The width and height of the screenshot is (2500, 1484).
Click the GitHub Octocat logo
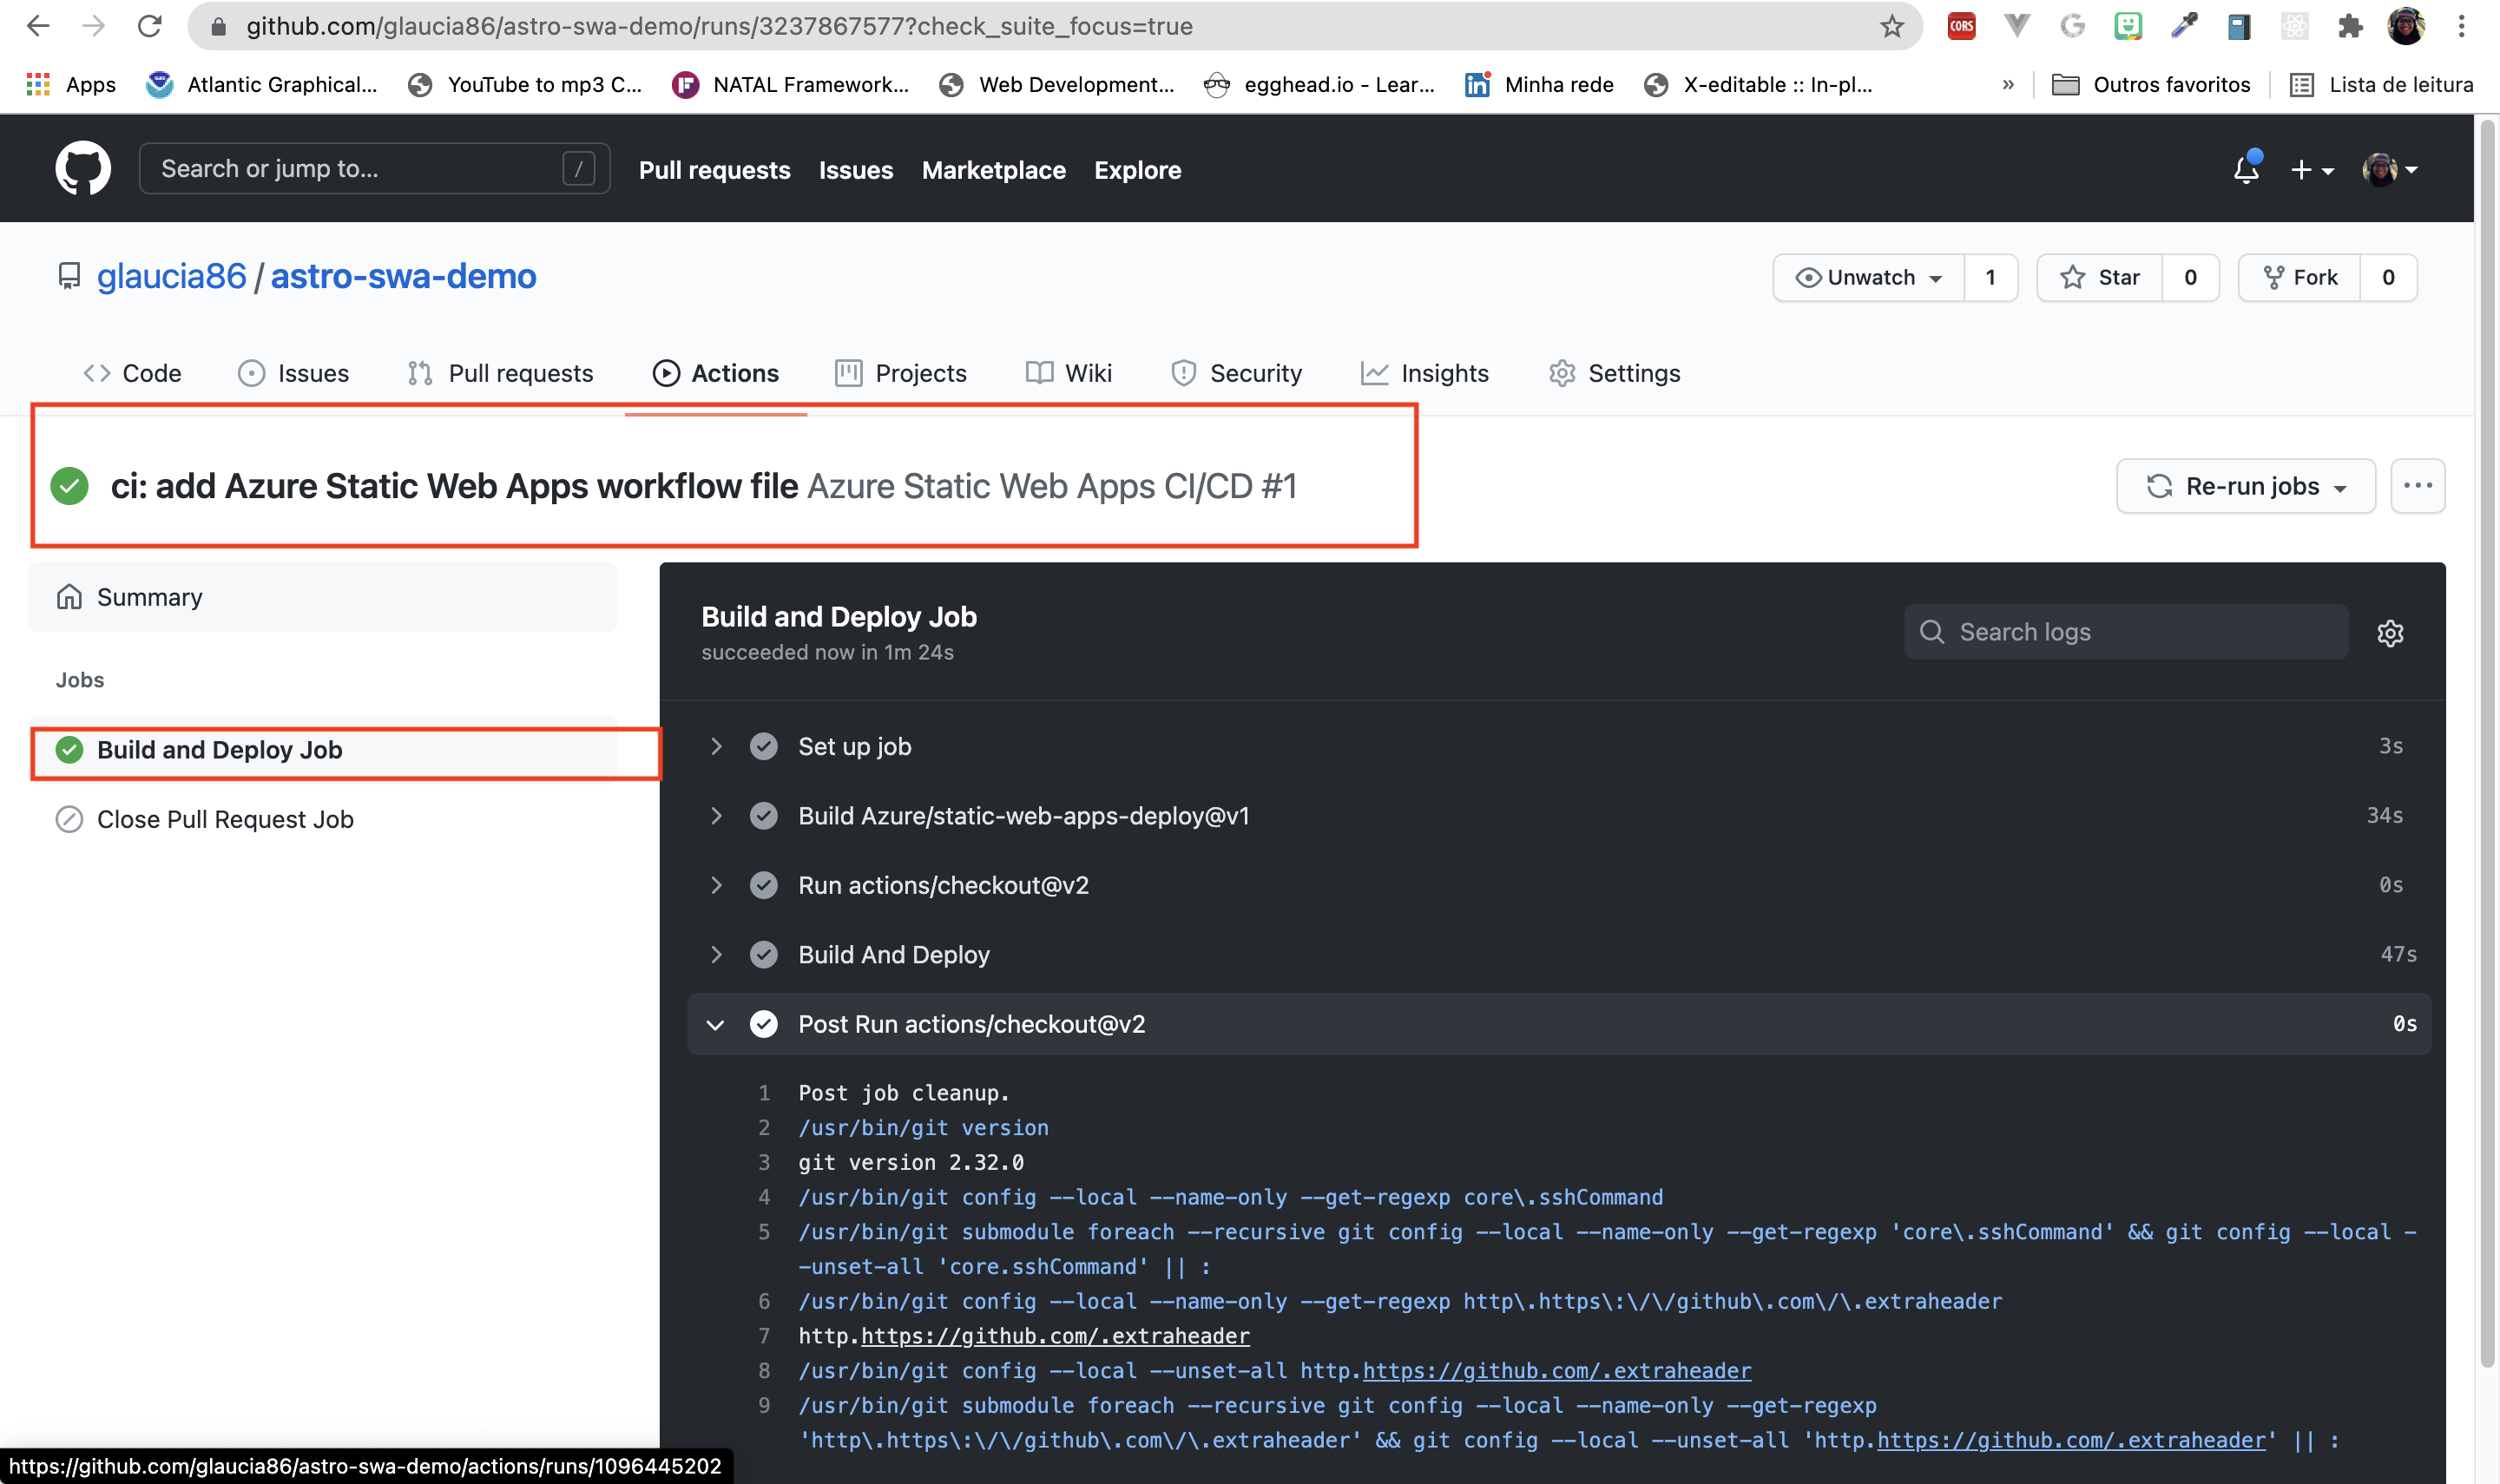click(x=83, y=168)
